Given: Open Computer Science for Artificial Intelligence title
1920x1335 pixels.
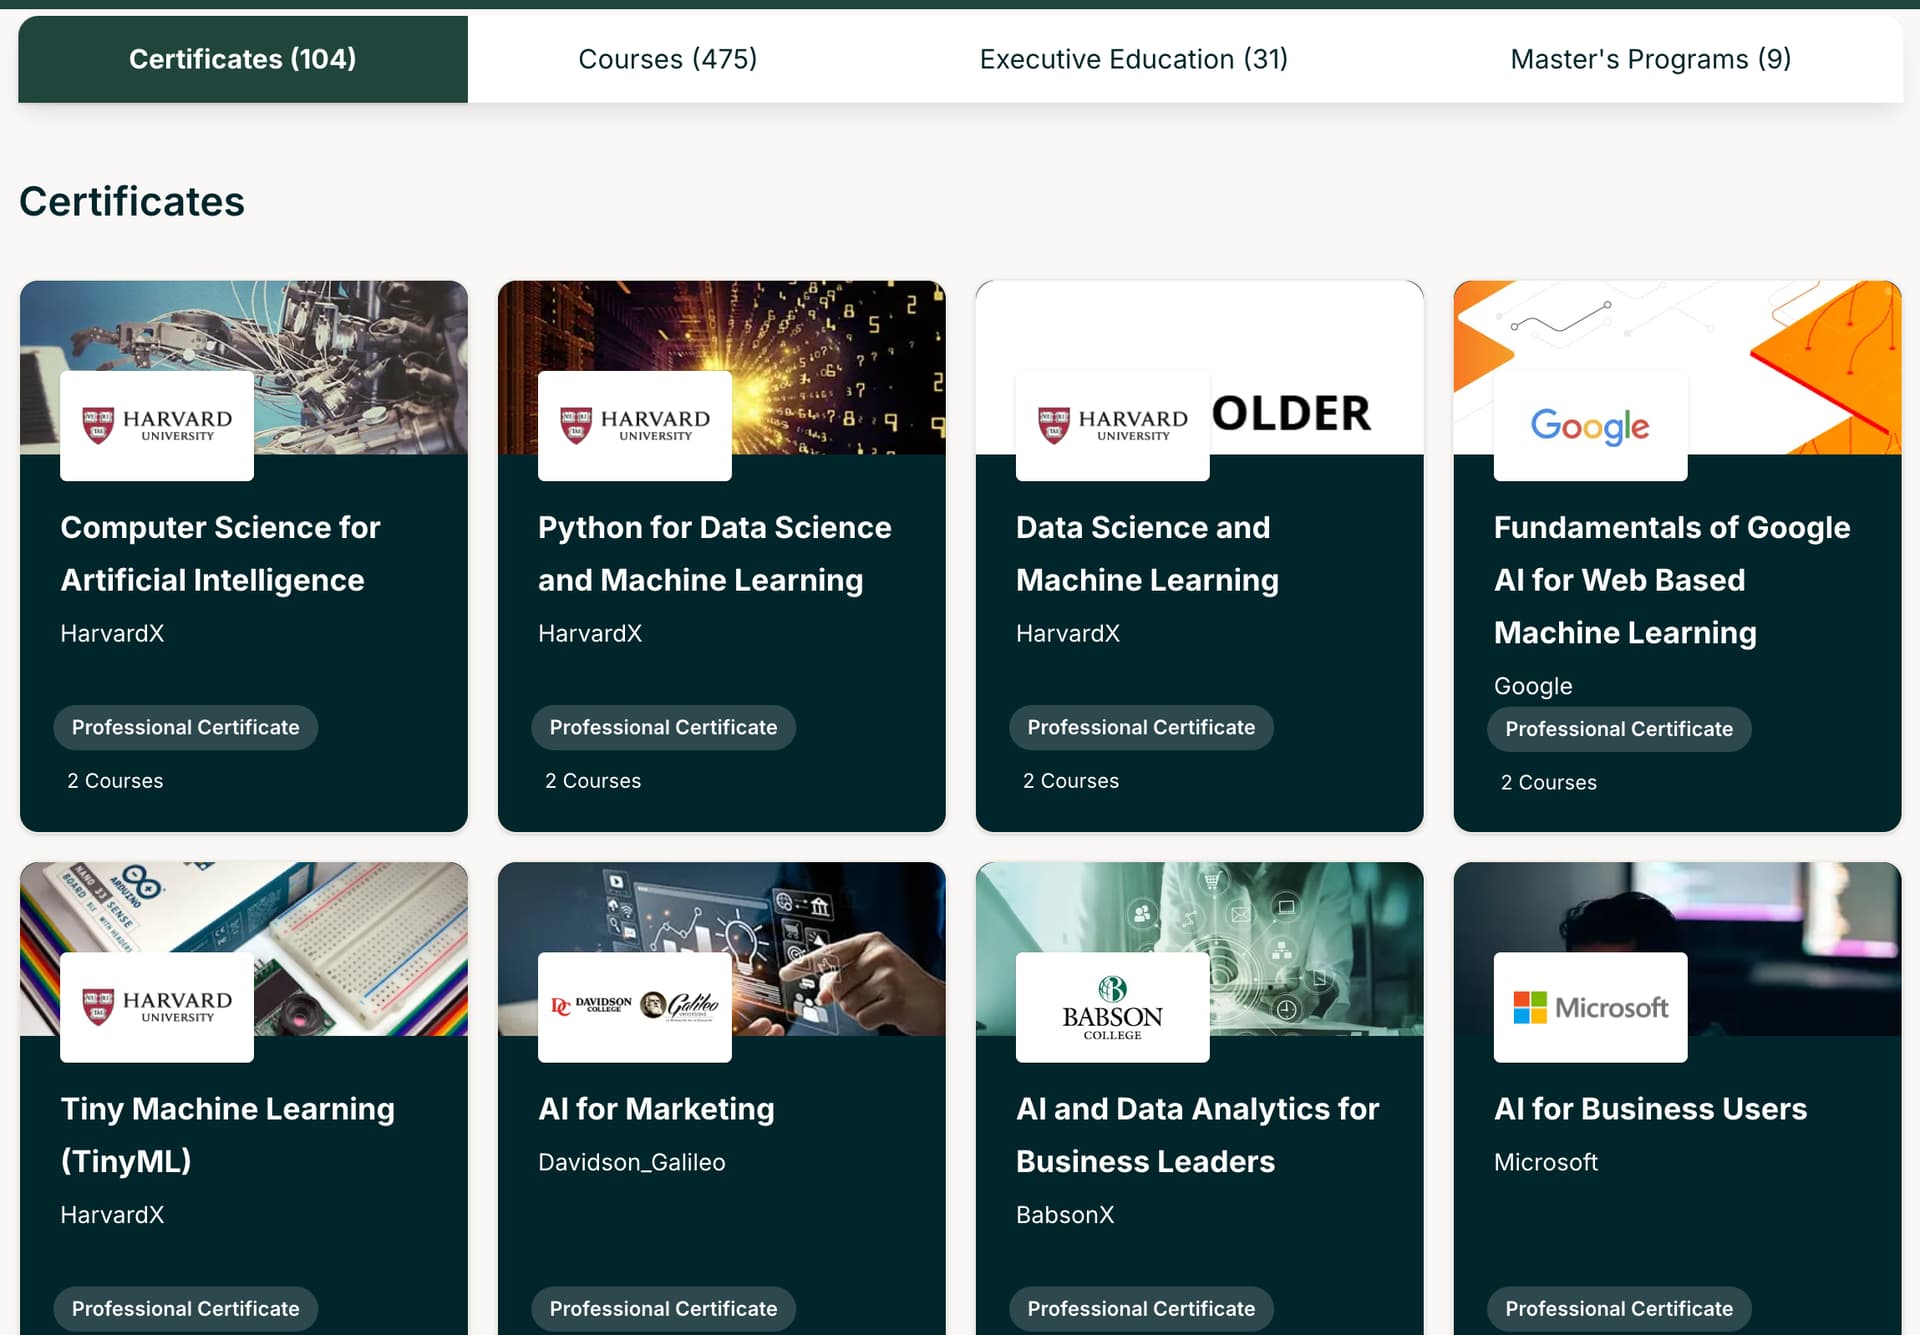Looking at the screenshot, I should (220, 554).
